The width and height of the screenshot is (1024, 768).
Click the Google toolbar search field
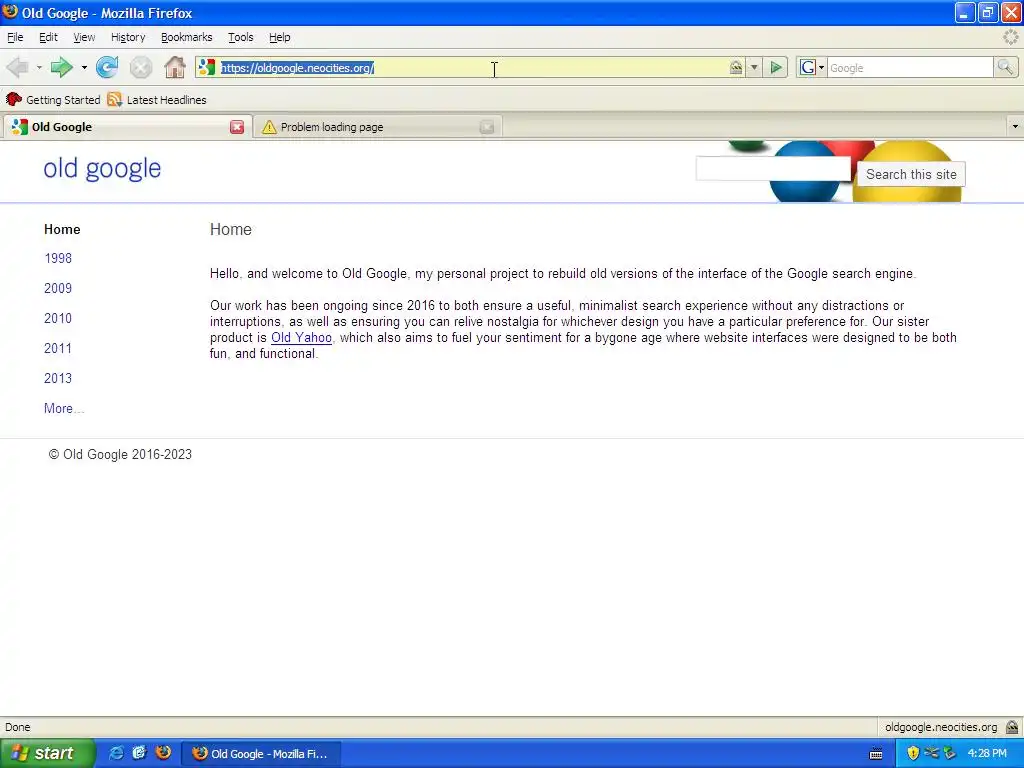click(x=910, y=67)
